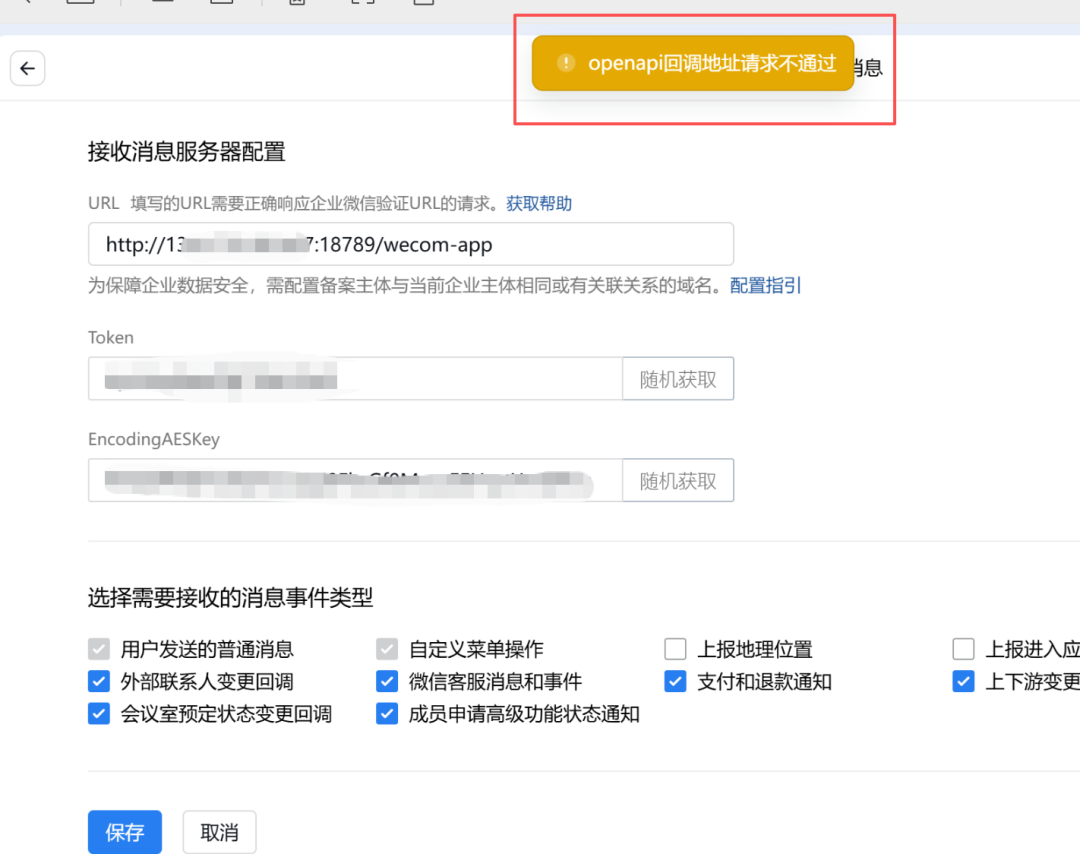
Task: Uncheck 成员申请高级功能状态通知
Action: pyautogui.click(x=387, y=714)
